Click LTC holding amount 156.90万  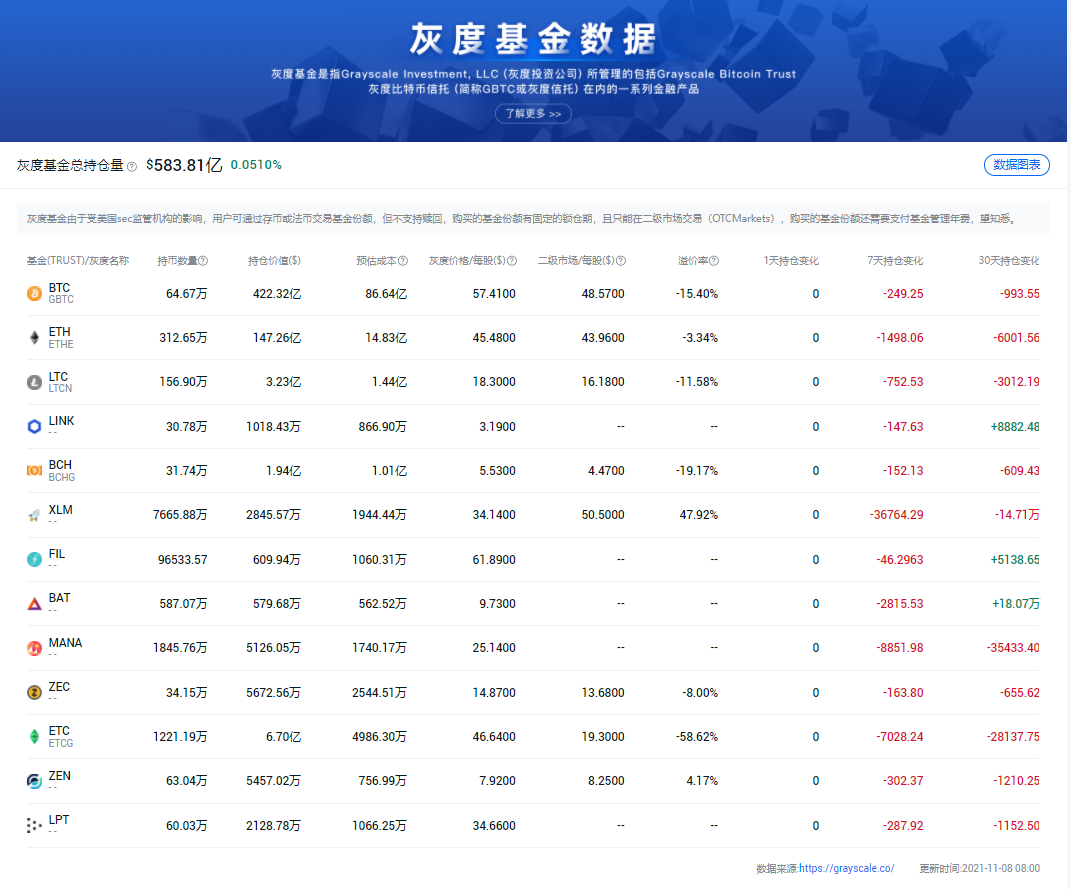coord(183,382)
